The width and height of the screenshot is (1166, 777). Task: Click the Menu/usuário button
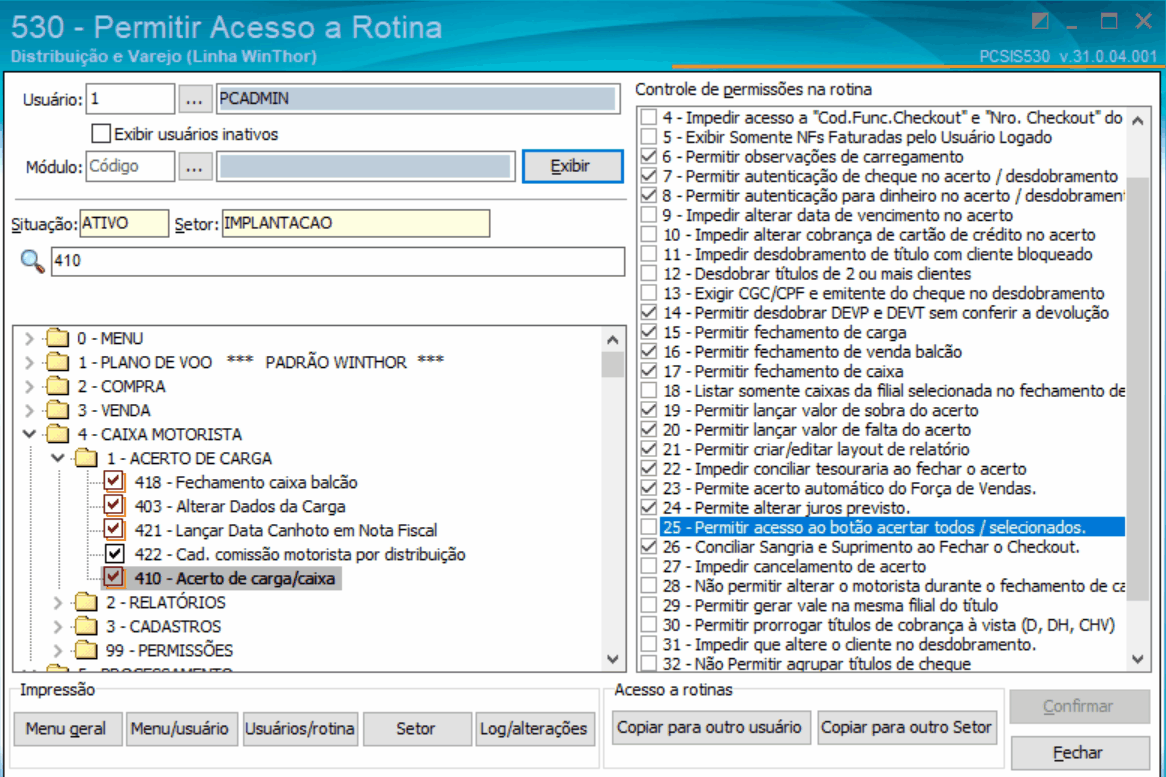pos(179,729)
